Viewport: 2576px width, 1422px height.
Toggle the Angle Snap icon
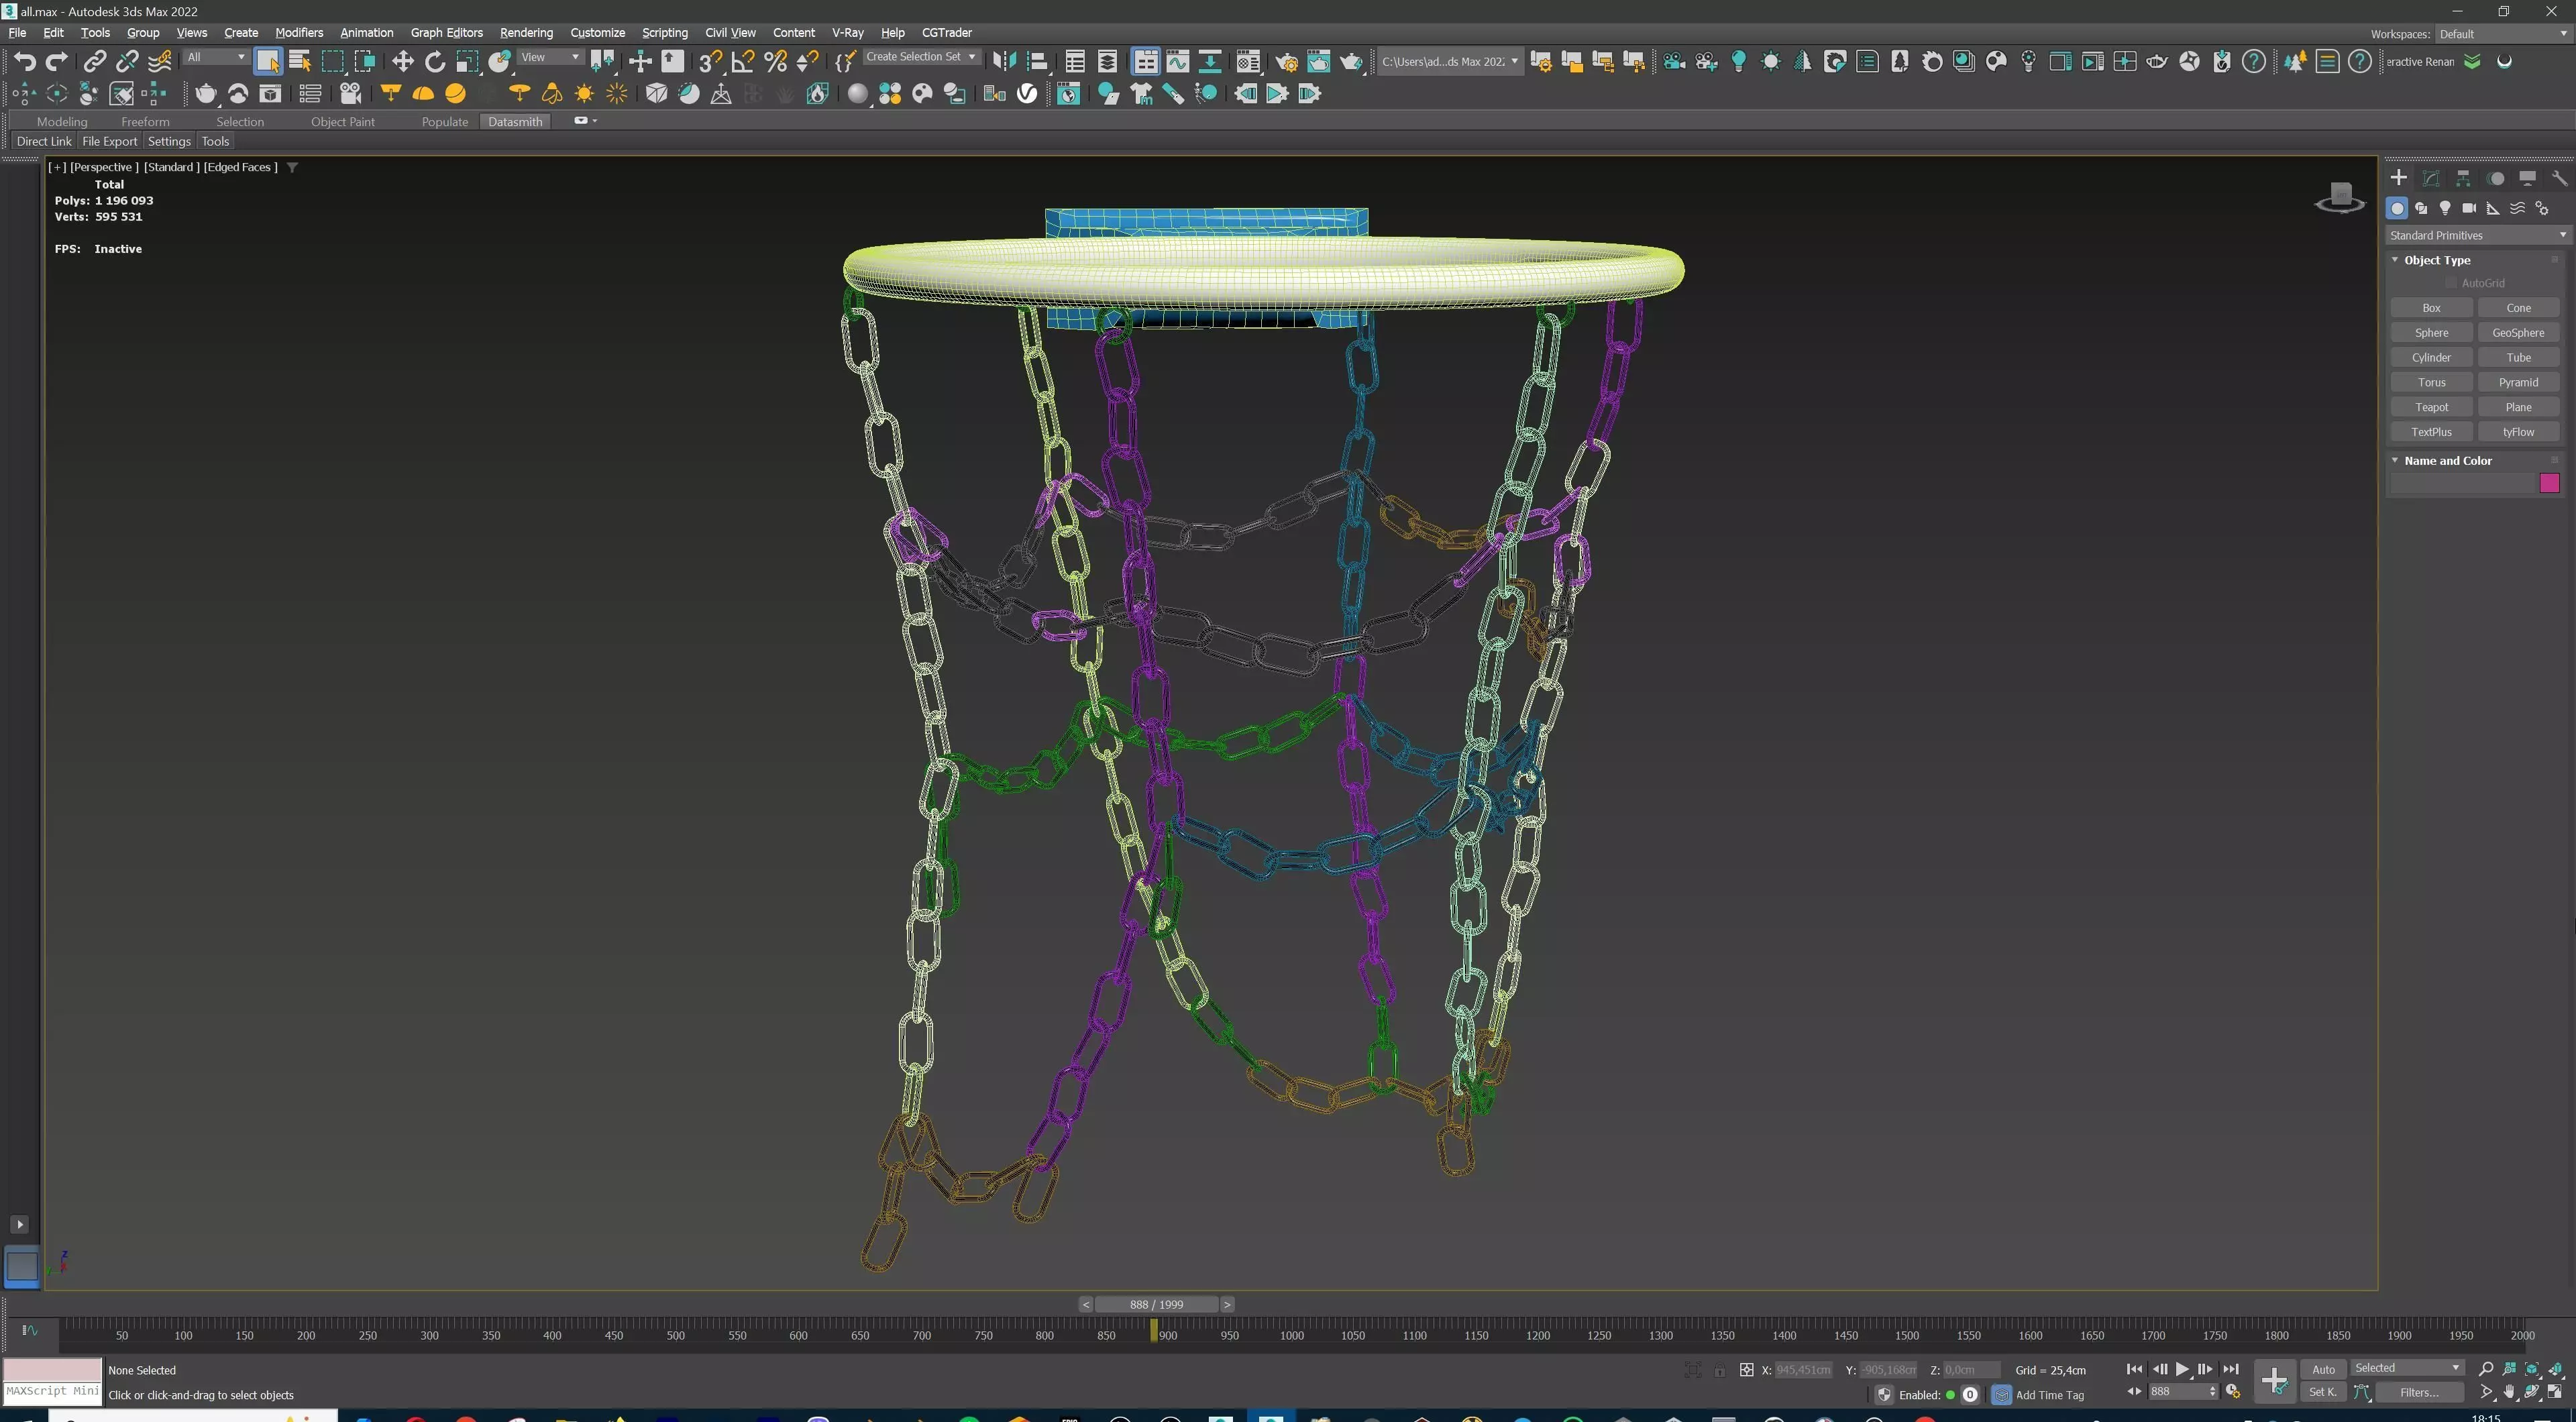pos(743,62)
